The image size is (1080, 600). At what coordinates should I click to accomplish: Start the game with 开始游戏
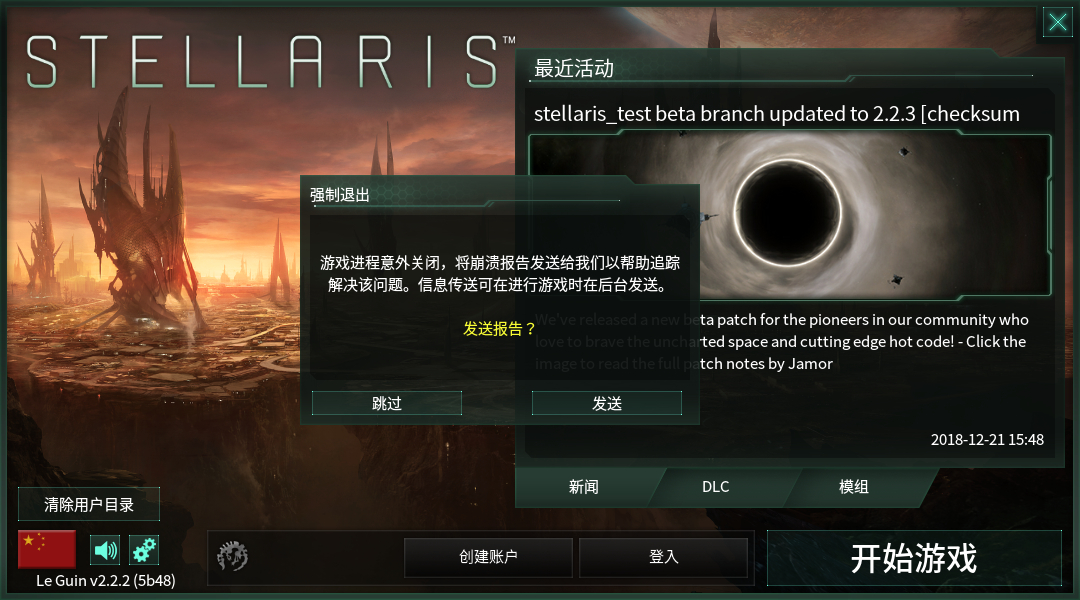coord(914,558)
